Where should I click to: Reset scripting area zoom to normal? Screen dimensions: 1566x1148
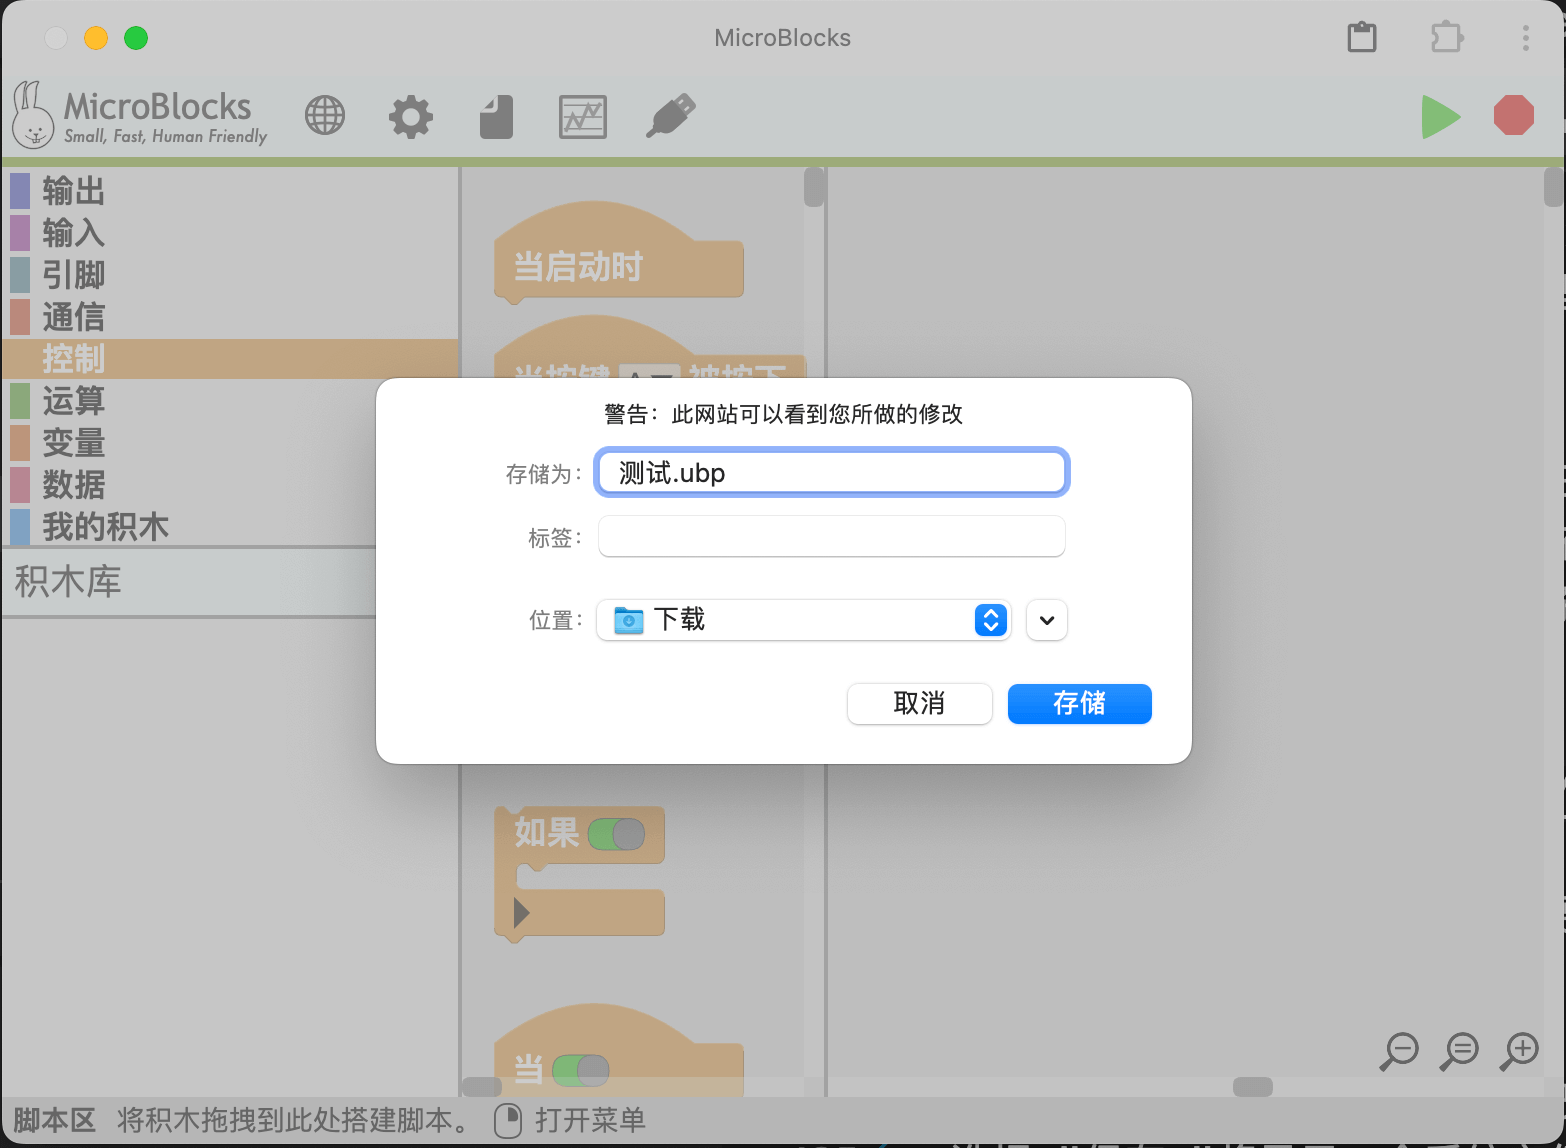[x=1459, y=1052]
